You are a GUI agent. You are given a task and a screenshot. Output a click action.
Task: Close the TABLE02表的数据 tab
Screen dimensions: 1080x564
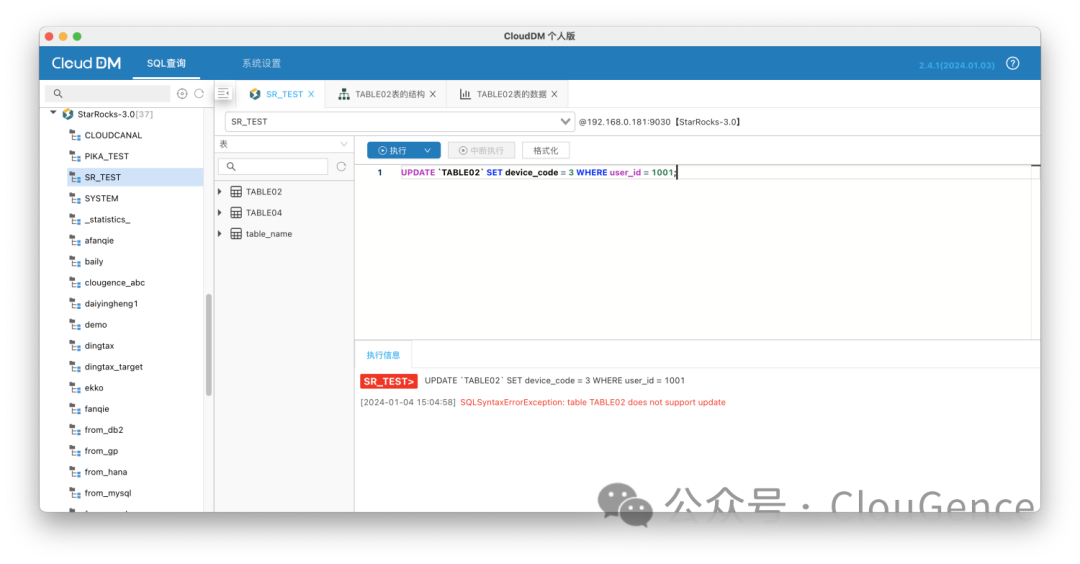pyautogui.click(x=554, y=94)
